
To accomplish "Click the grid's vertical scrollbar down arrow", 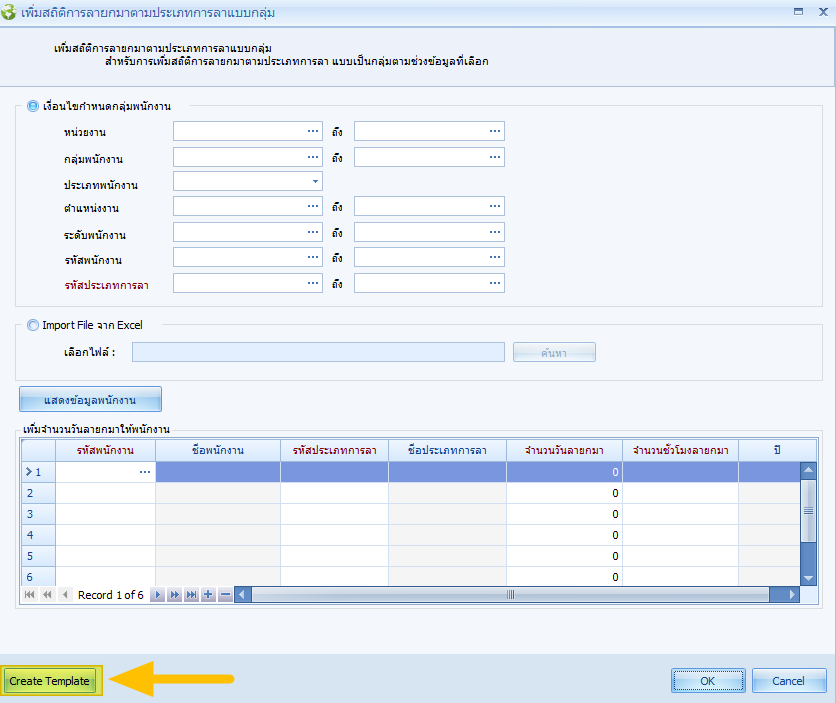I will (809, 577).
